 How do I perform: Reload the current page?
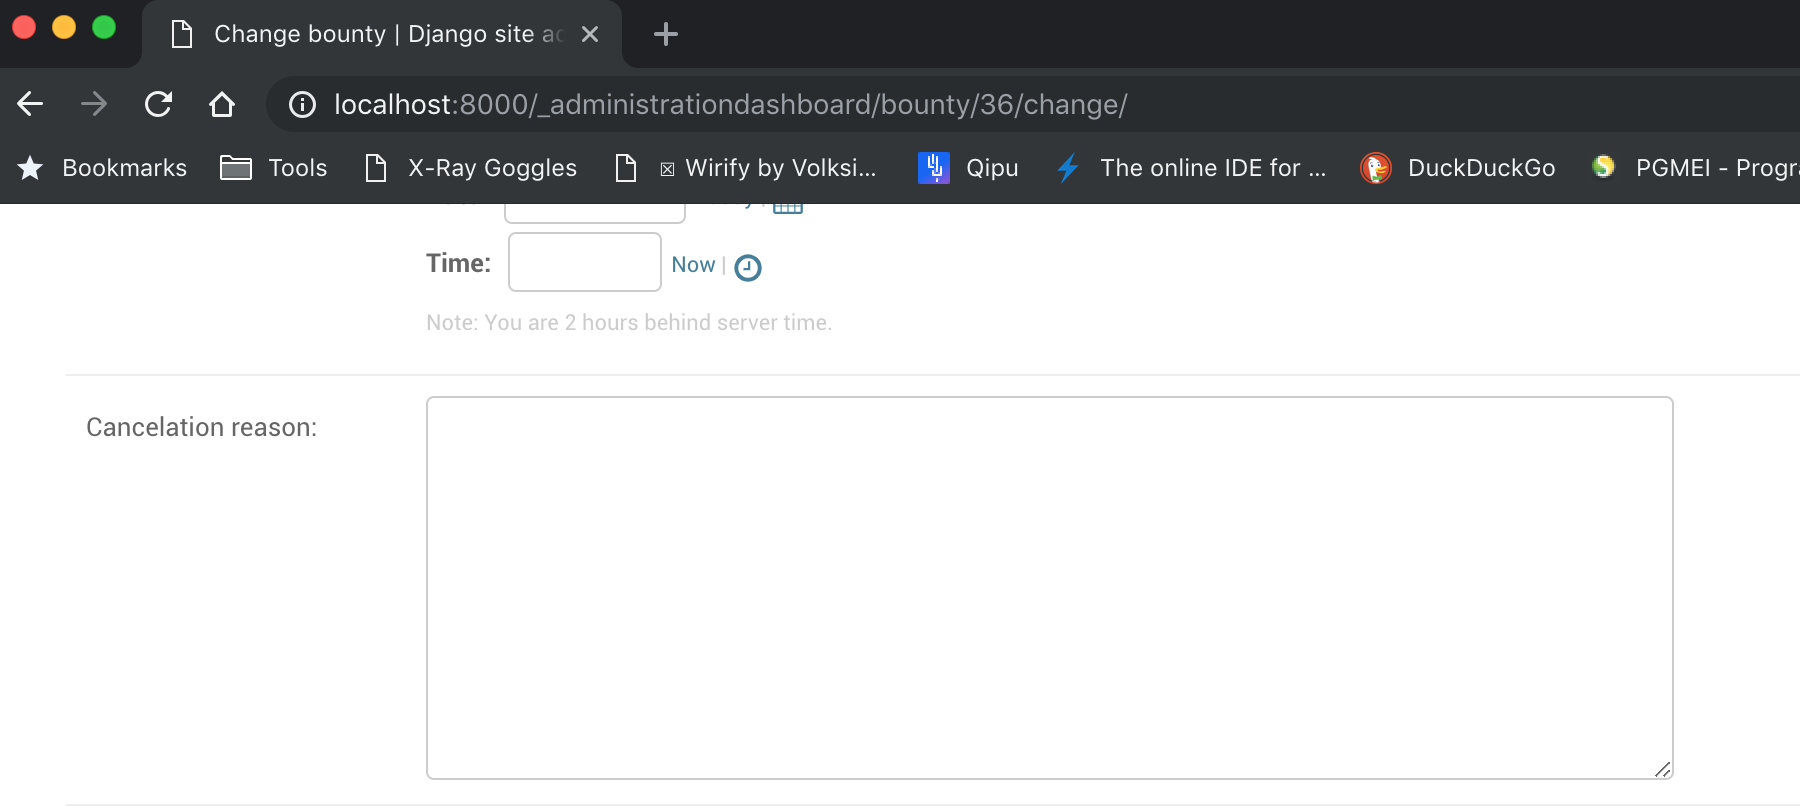tap(158, 104)
